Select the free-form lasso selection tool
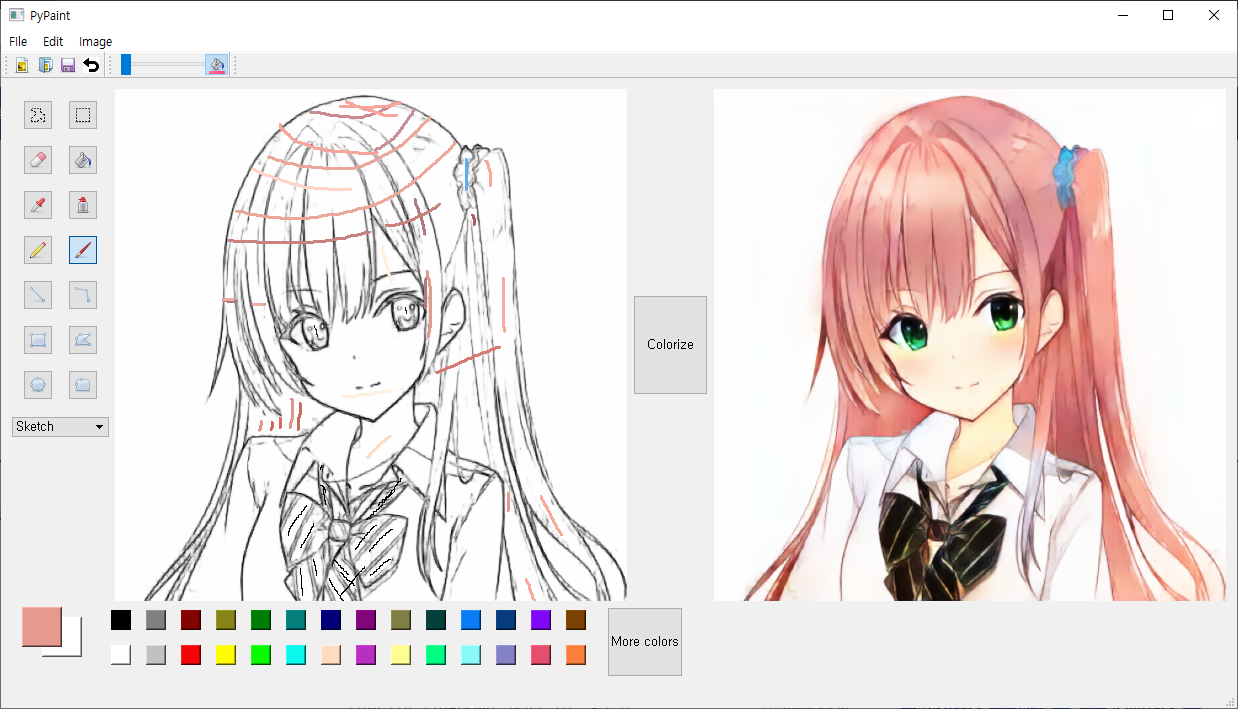The height and width of the screenshot is (709, 1238). (x=38, y=115)
